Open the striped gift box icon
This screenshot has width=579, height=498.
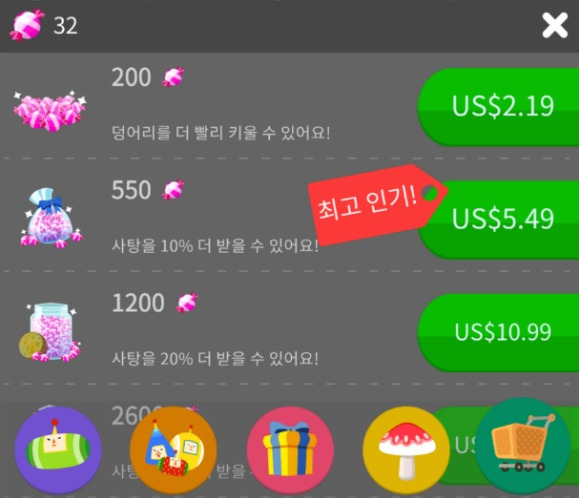290,450
